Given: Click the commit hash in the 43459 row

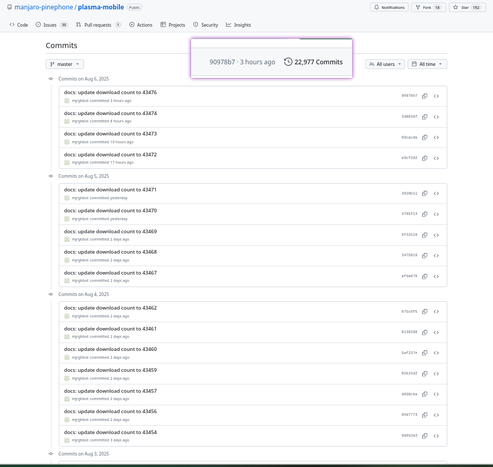Looking at the screenshot, I should pyautogui.click(x=409, y=373).
